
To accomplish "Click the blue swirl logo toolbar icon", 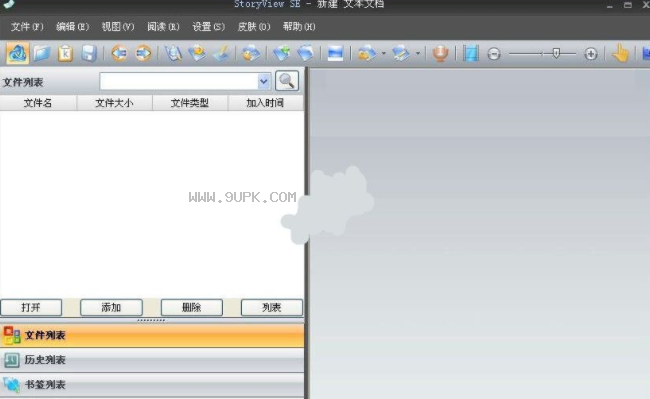I will tap(18, 53).
